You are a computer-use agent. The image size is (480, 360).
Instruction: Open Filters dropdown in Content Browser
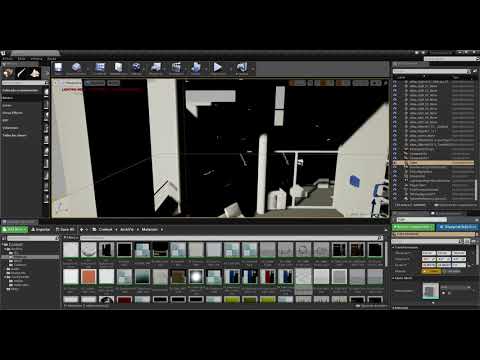[x=71, y=238]
